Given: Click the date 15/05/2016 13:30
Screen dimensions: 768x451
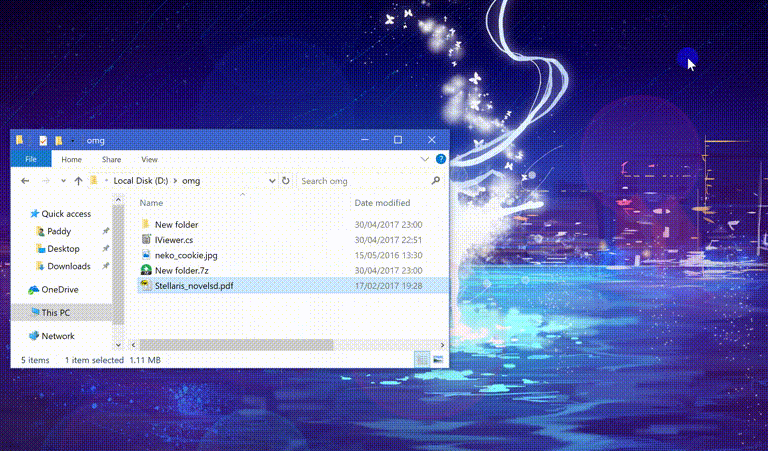Looking at the screenshot, I should click(388, 255).
